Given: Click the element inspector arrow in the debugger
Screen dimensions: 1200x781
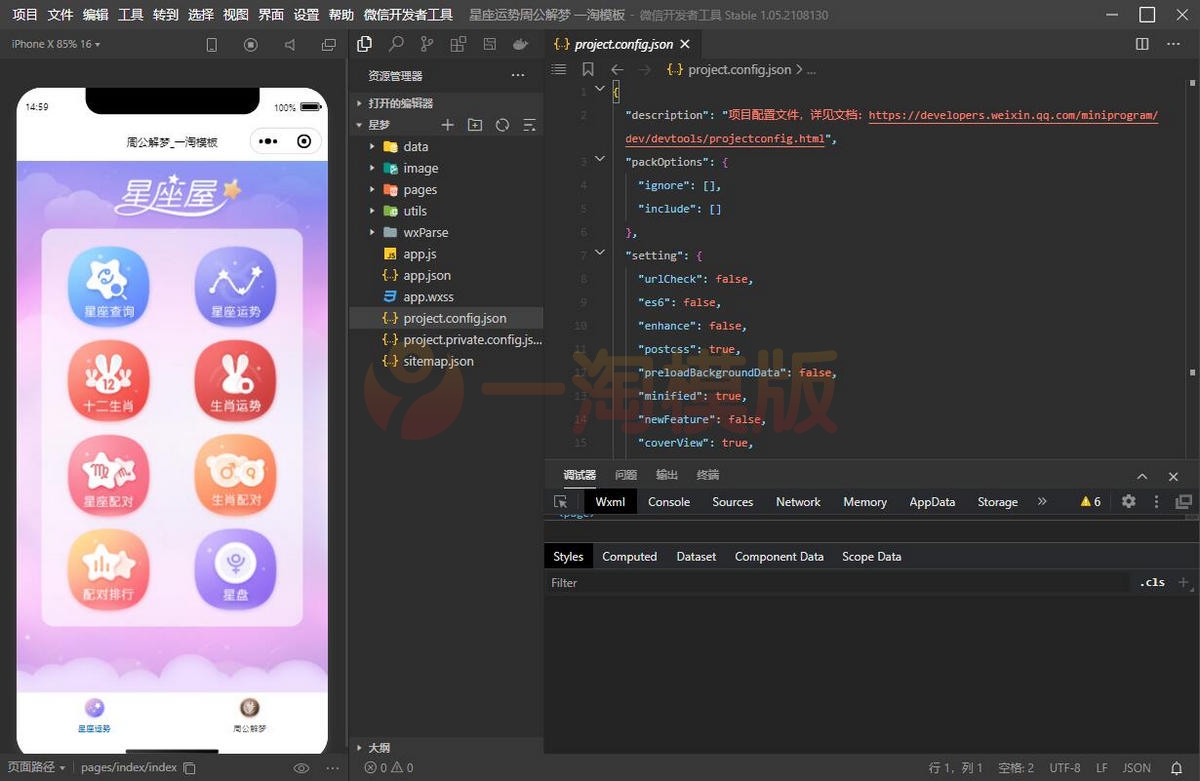Looking at the screenshot, I should (561, 502).
